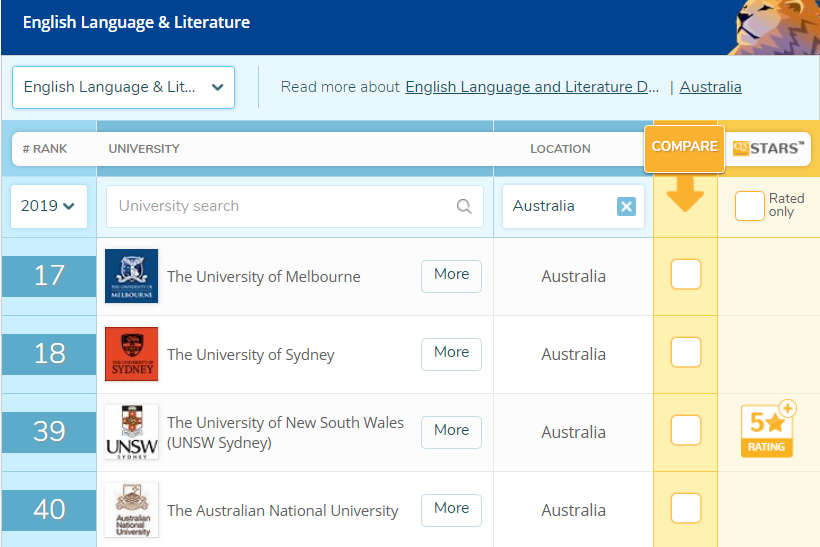This screenshot has height=547, width=820.
Task: Click the QS Stars header logo
Action: pos(768,148)
